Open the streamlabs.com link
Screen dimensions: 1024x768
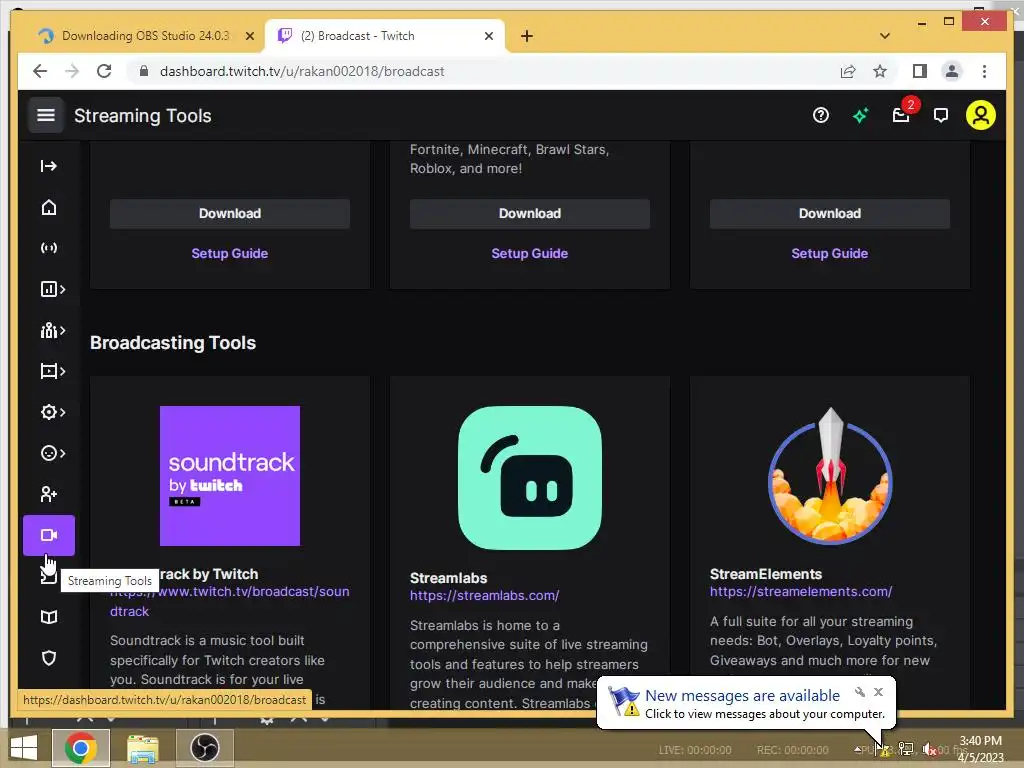click(x=485, y=596)
